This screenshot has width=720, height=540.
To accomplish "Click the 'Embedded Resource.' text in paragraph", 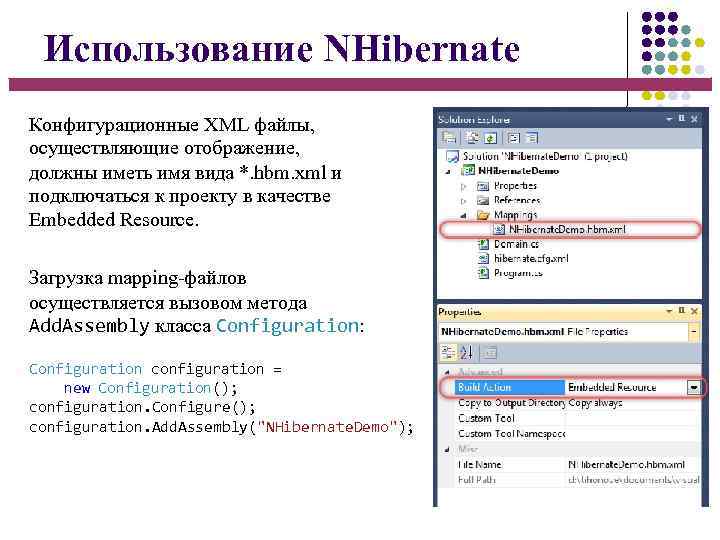I will [114, 219].
